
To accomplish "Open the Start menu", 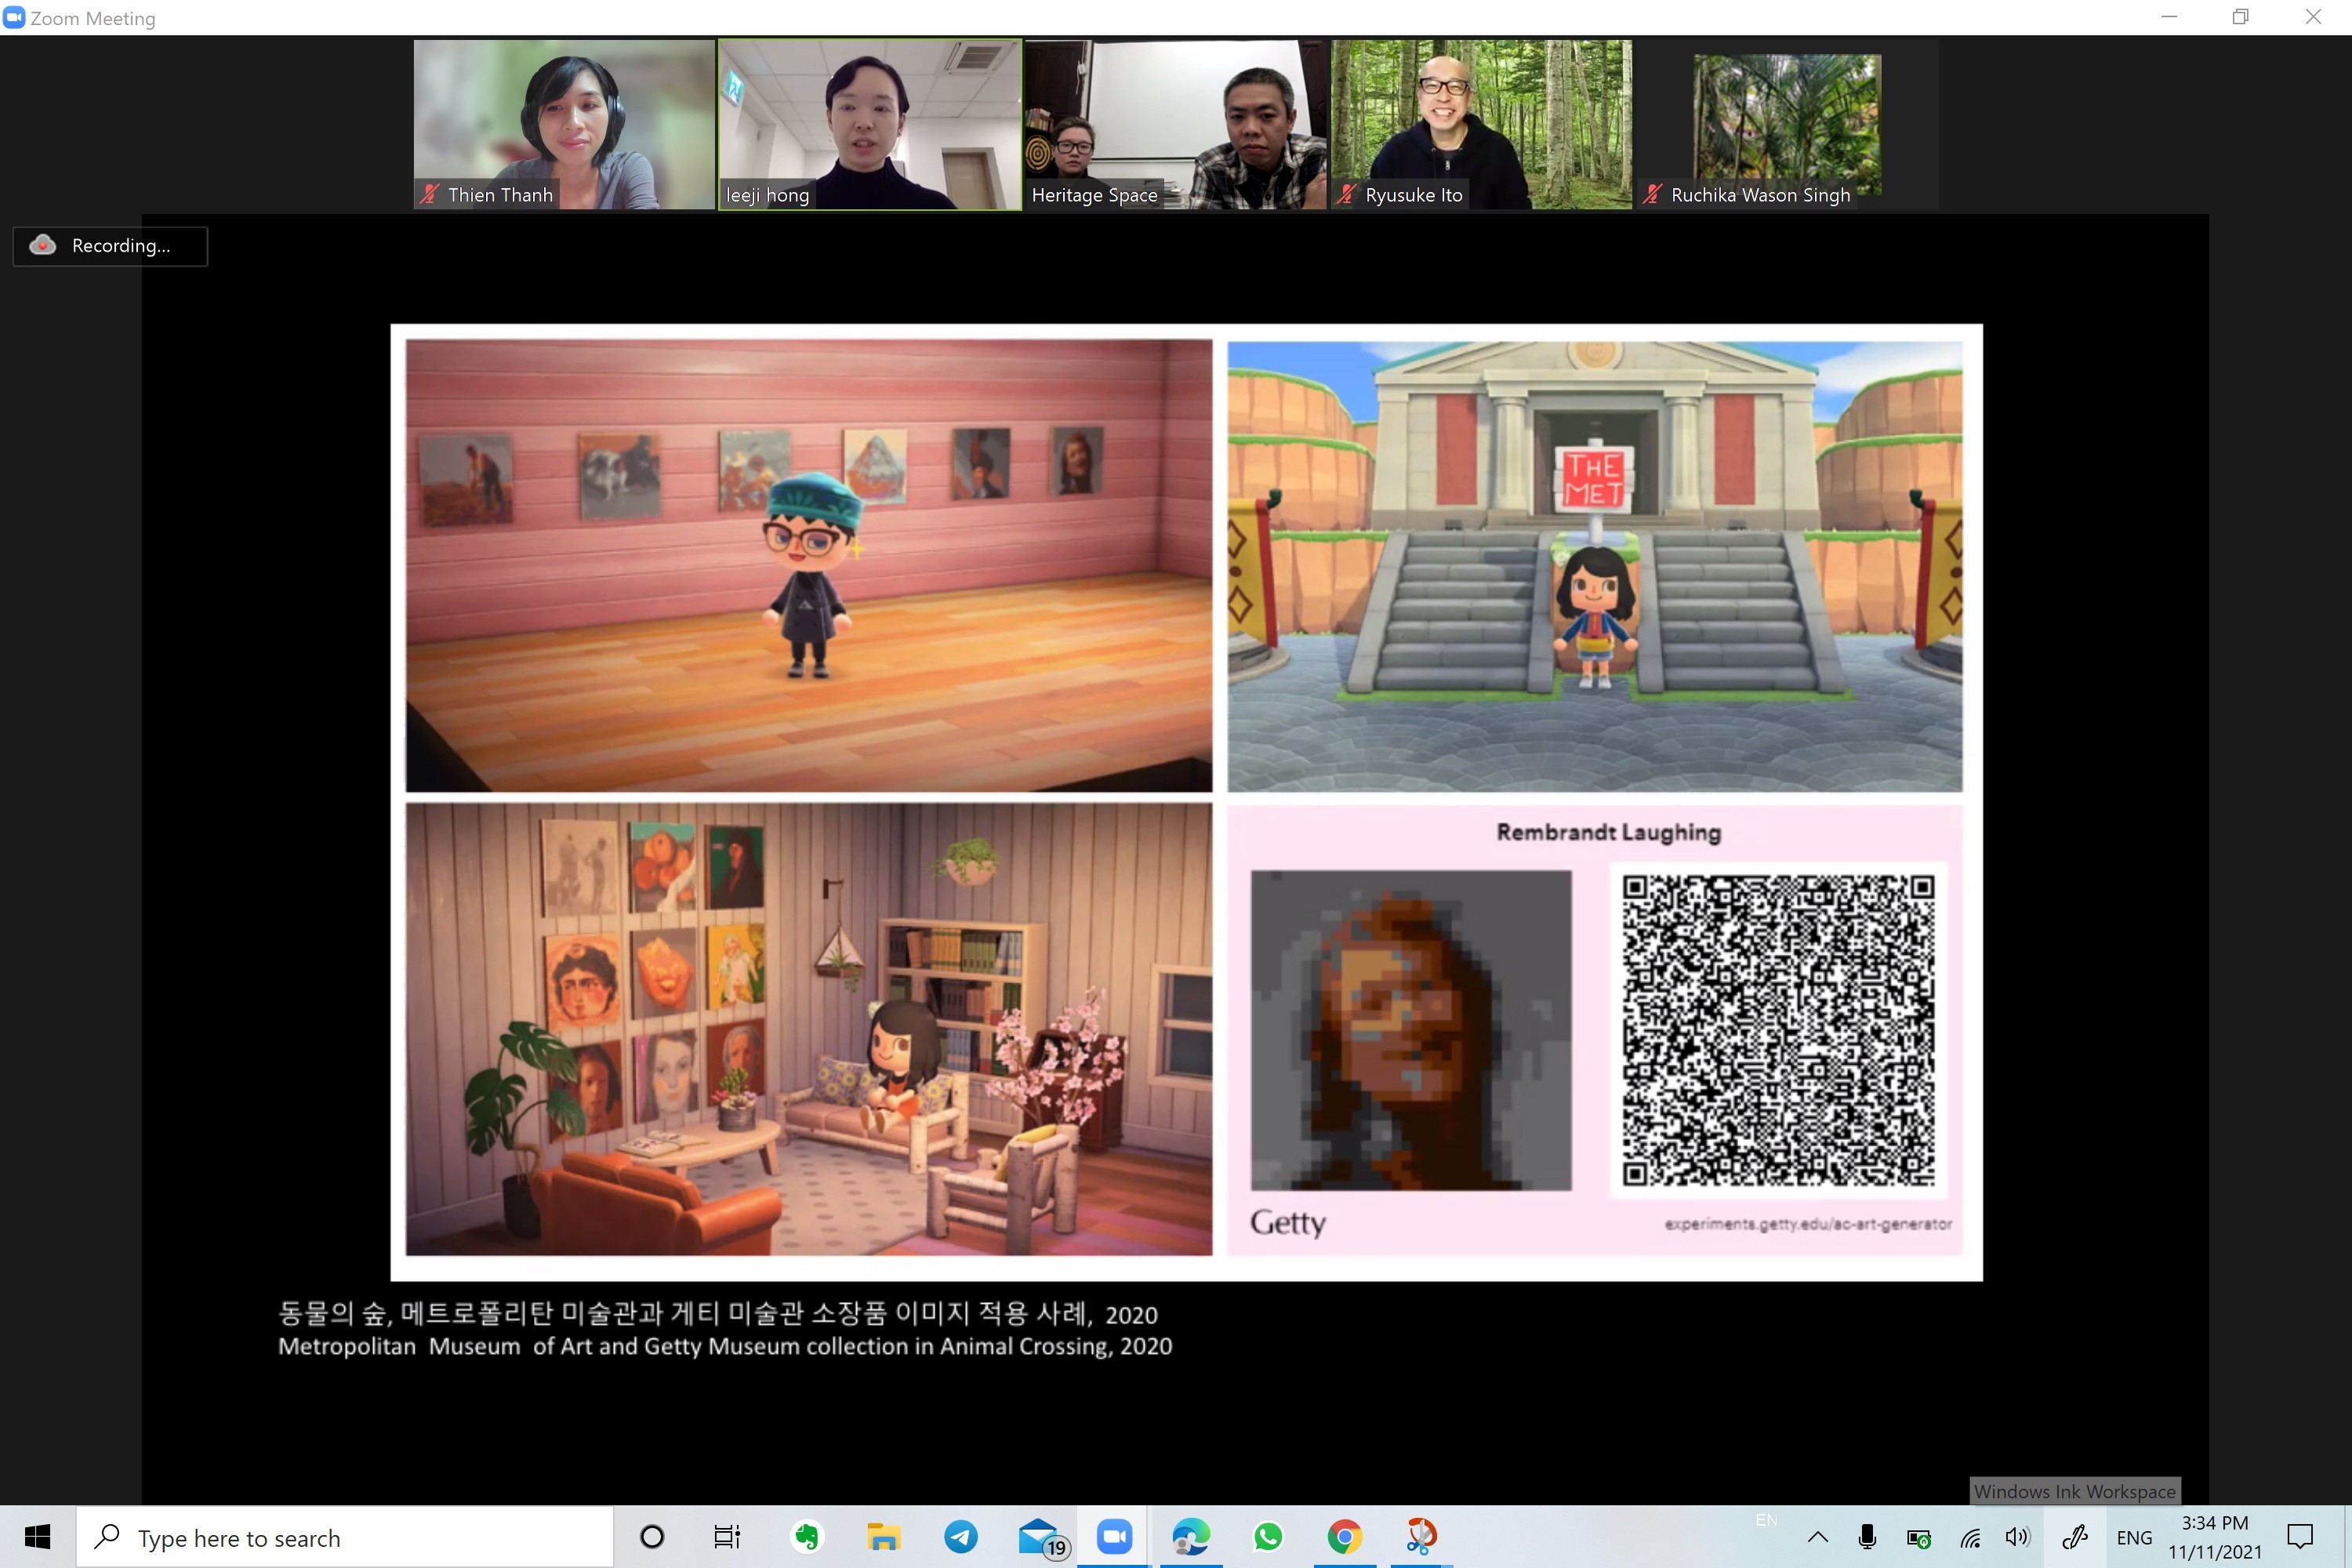I will (x=39, y=1537).
